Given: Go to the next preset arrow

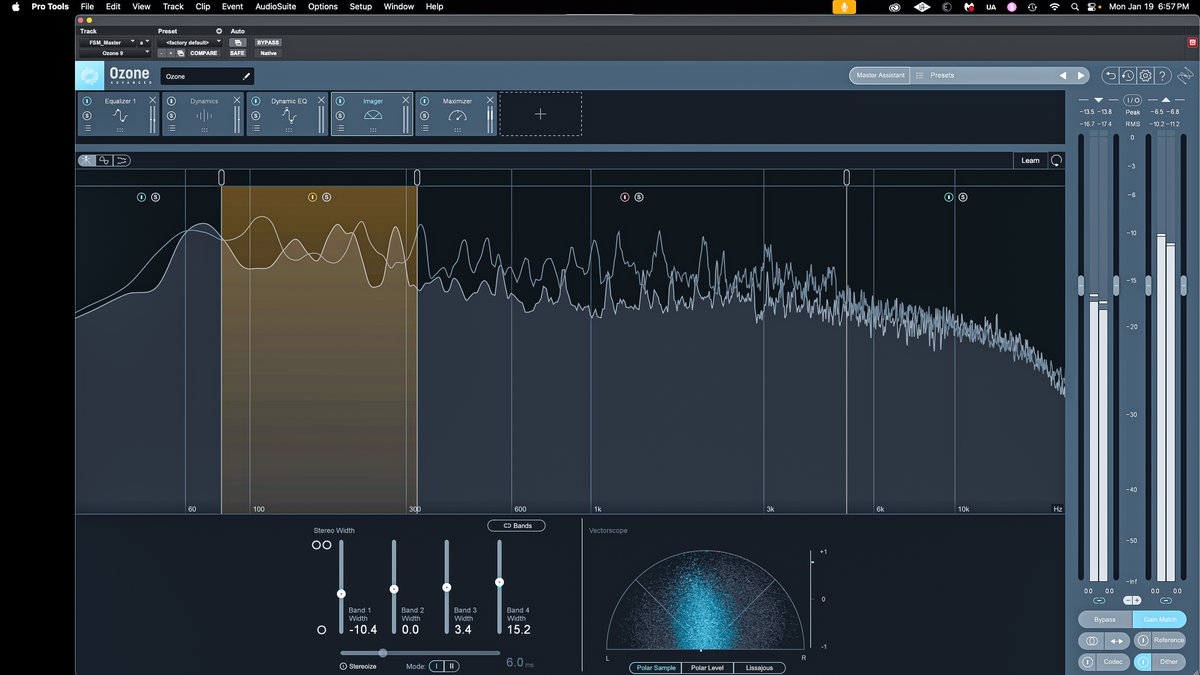Looking at the screenshot, I should click(1081, 75).
